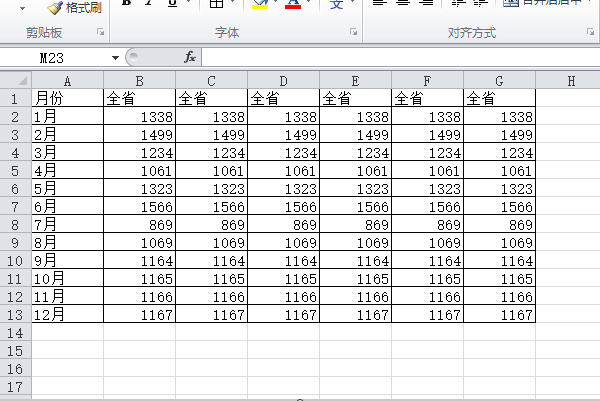Select the 9月 cell
The image size is (600, 401).
click(x=67, y=260)
